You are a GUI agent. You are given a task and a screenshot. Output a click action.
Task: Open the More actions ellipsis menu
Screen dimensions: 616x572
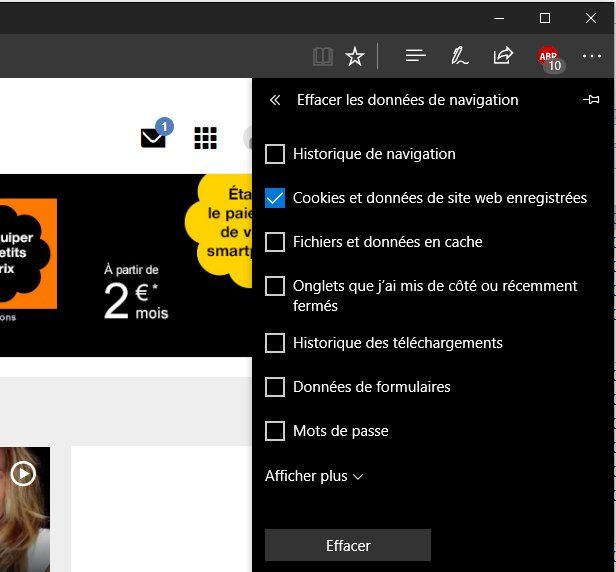point(592,56)
